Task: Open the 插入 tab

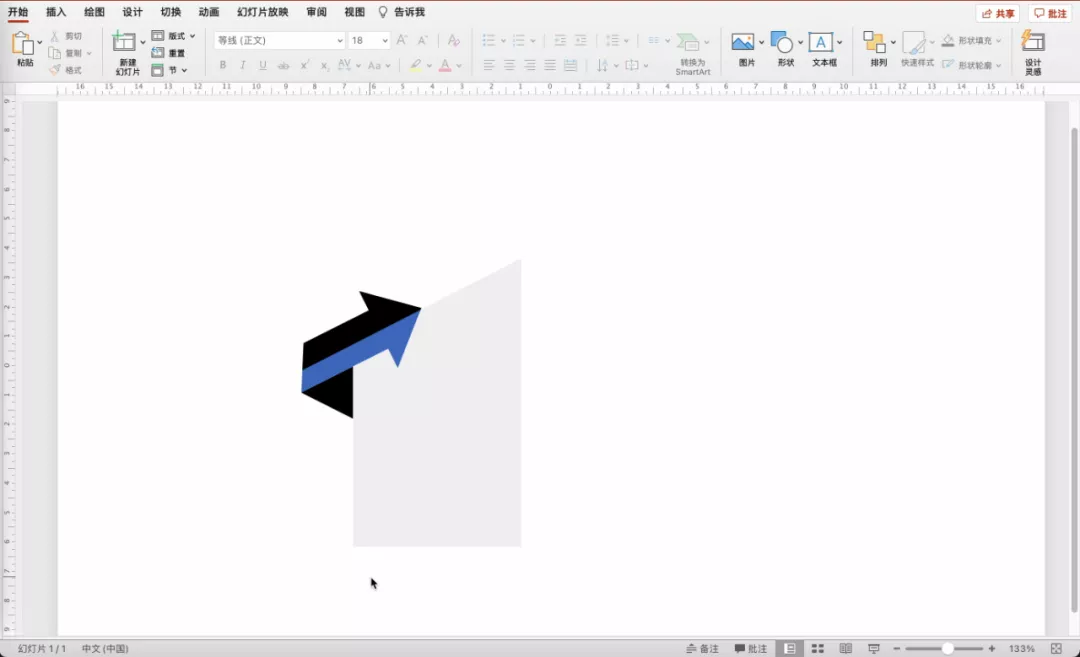Action: tap(56, 12)
